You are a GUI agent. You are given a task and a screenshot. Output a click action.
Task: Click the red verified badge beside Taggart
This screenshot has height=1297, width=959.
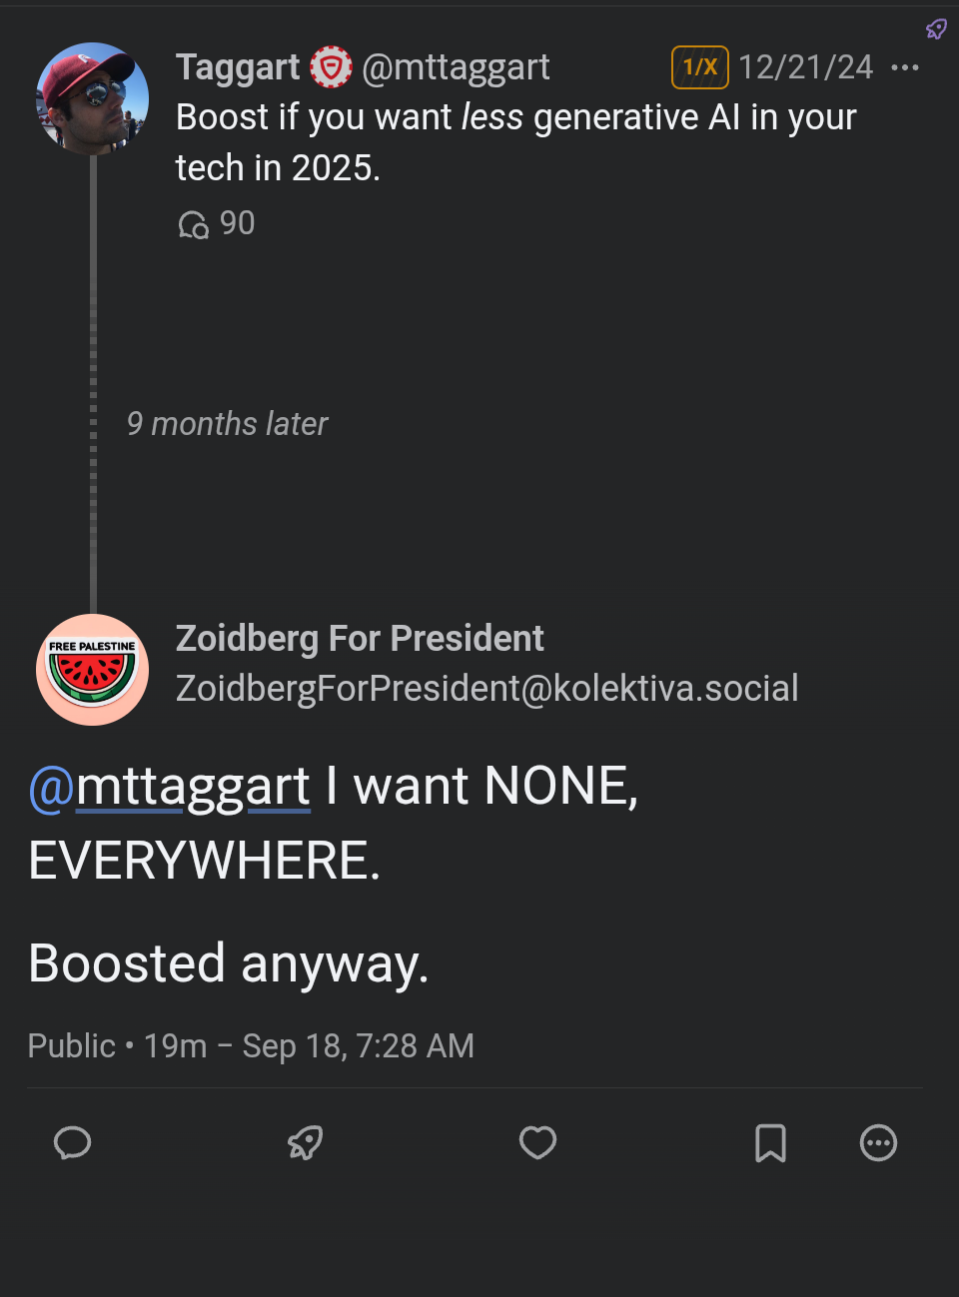tap(331, 68)
